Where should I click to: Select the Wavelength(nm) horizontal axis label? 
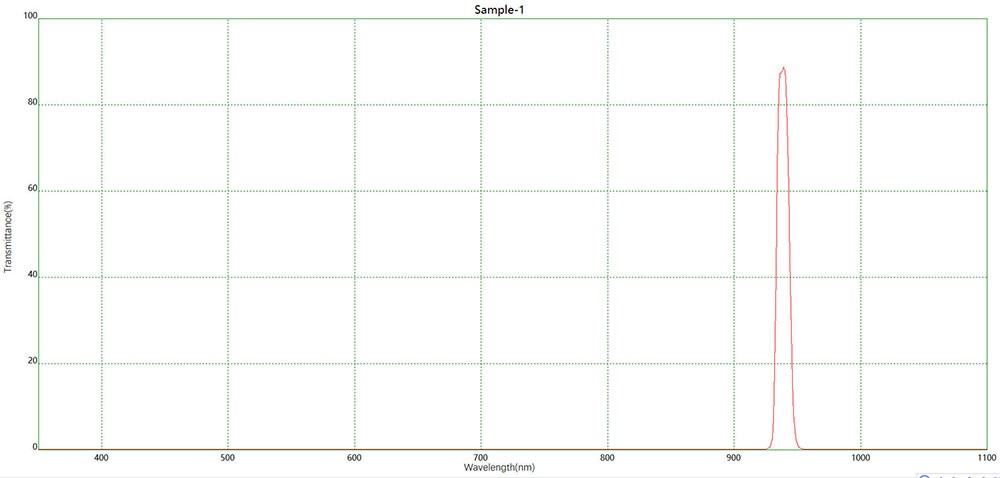(x=499, y=467)
